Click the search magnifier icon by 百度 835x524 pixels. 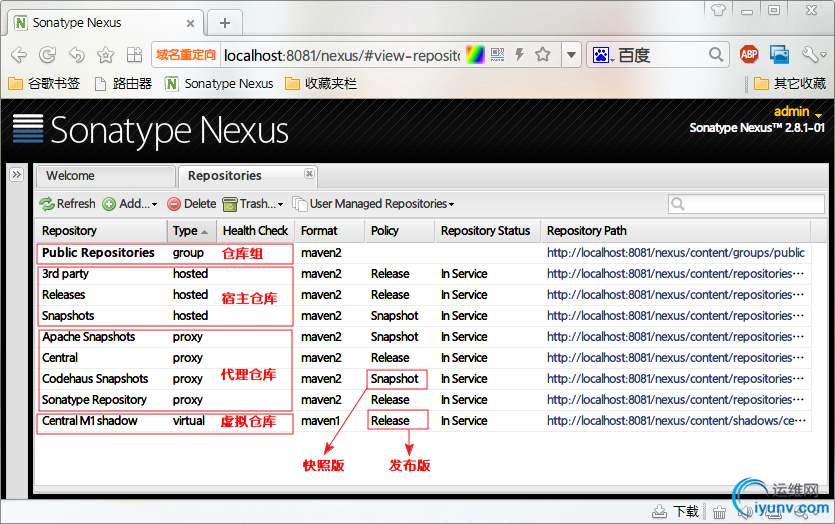click(x=716, y=54)
